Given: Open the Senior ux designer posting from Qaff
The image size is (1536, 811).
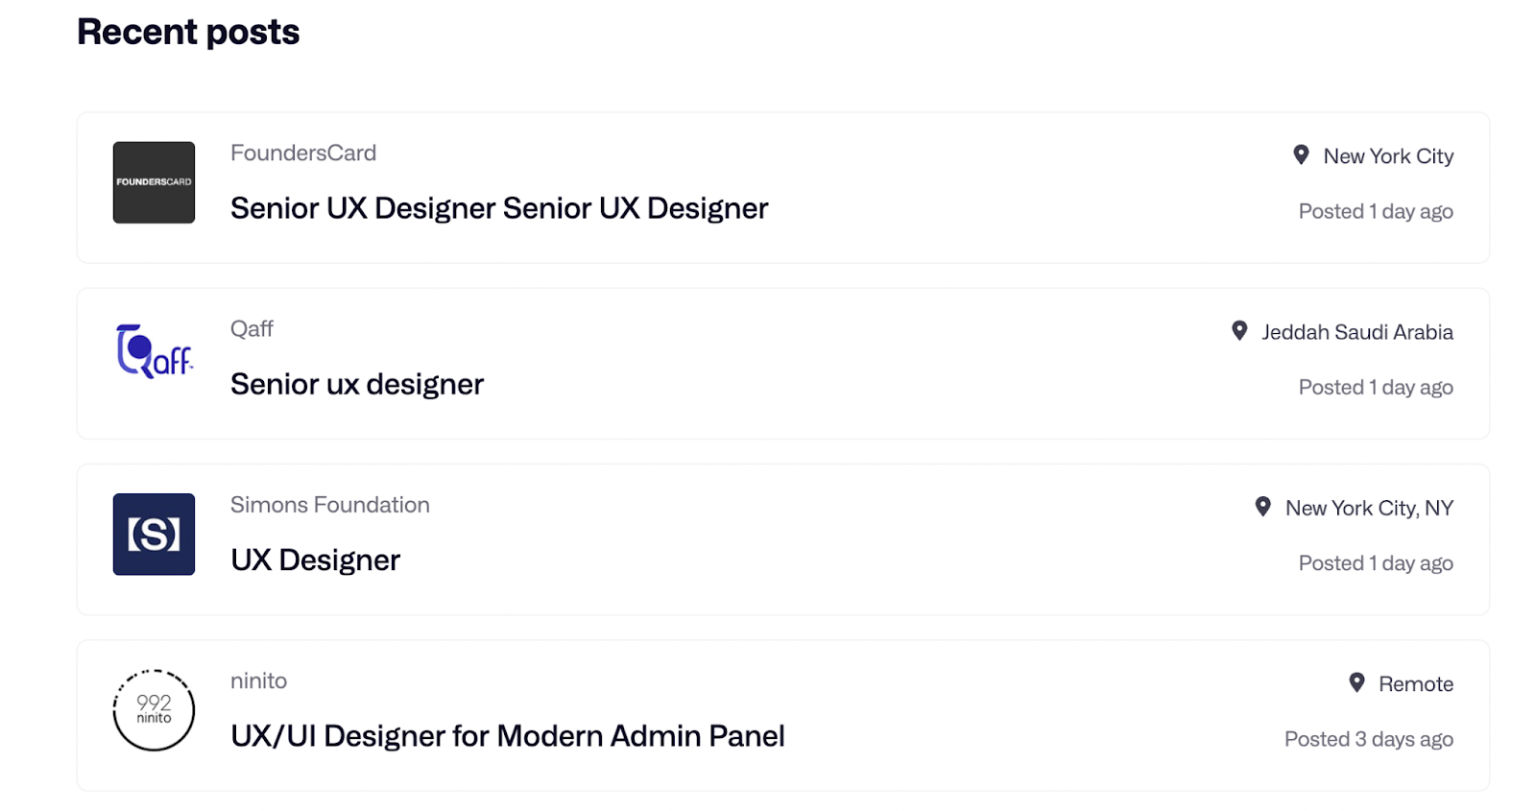Looking at the screenshot, I should click(357, 384).
